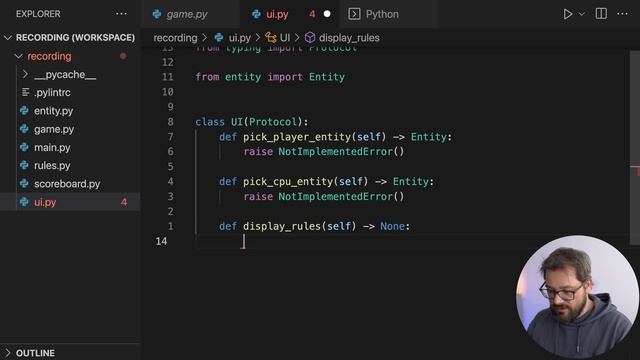The image size is (640, 360).
Task: Split the editor with the split icon
Action: 601,14
